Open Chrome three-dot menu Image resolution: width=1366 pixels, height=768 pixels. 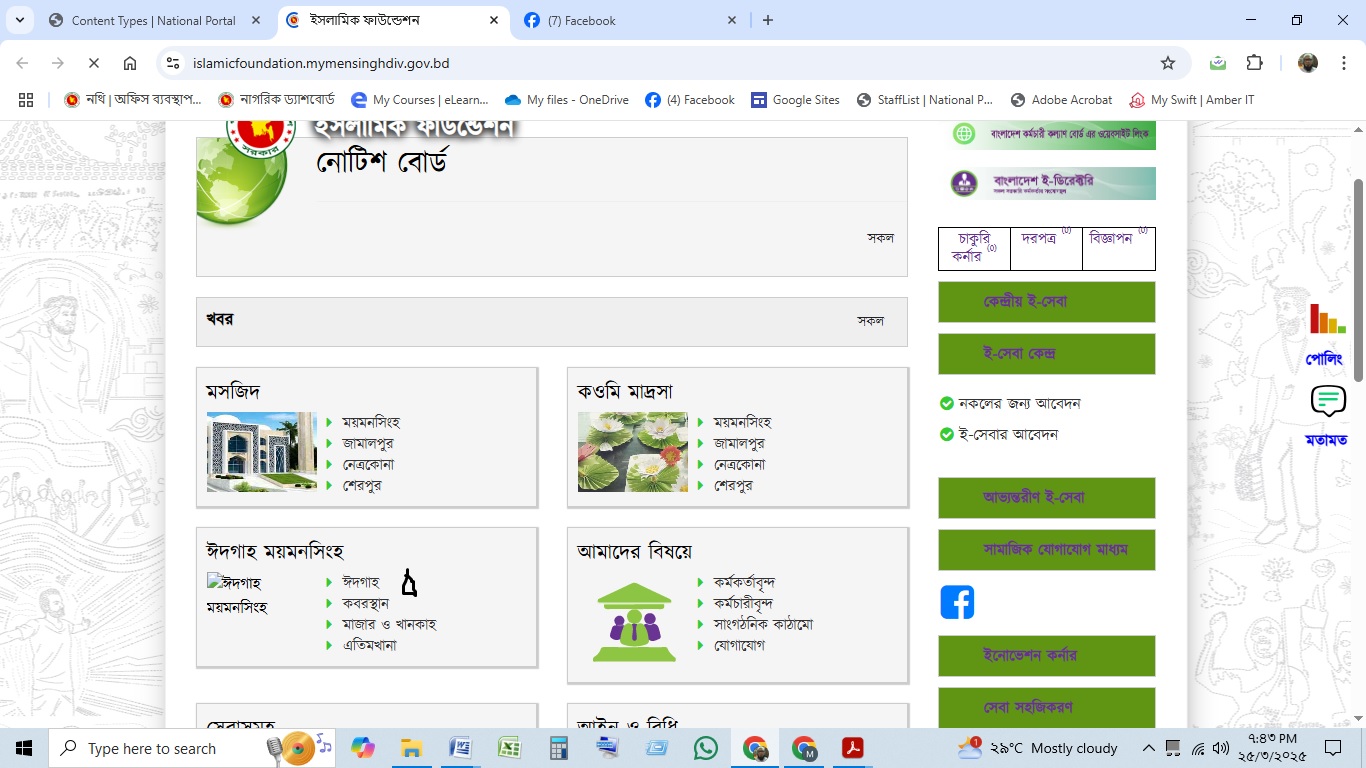pos(1341,63)
